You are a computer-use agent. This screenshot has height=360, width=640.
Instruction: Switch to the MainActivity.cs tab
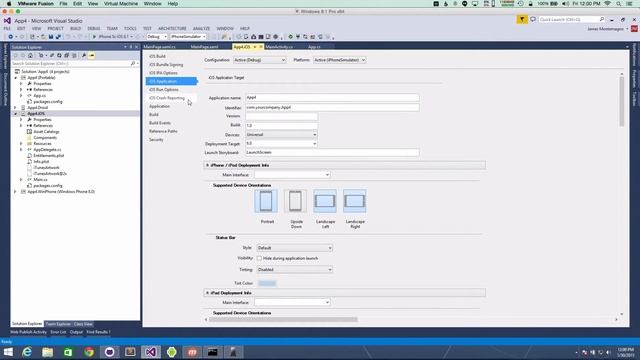(279, 47)
